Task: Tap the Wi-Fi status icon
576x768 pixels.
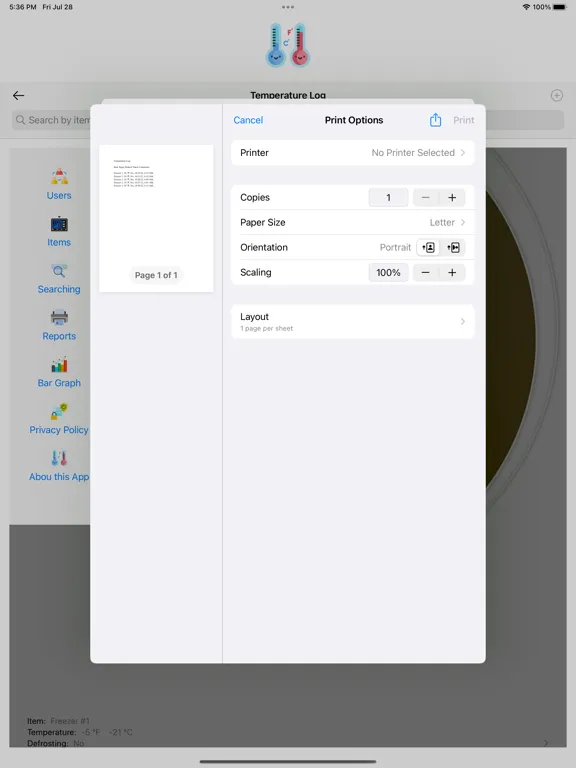Action: [x=526, y=7]
